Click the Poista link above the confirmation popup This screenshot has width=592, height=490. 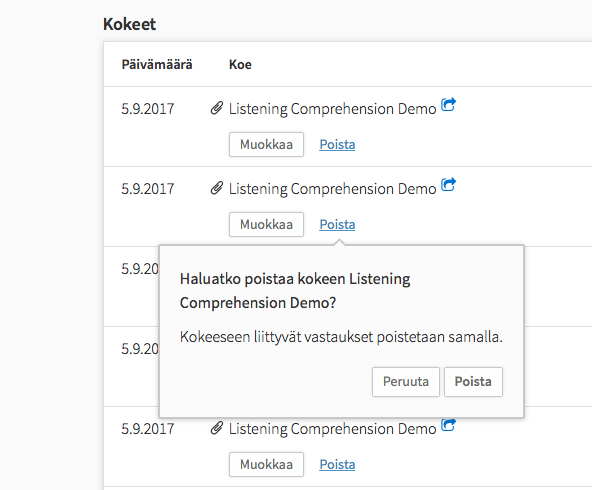click(x=337, y=224)
